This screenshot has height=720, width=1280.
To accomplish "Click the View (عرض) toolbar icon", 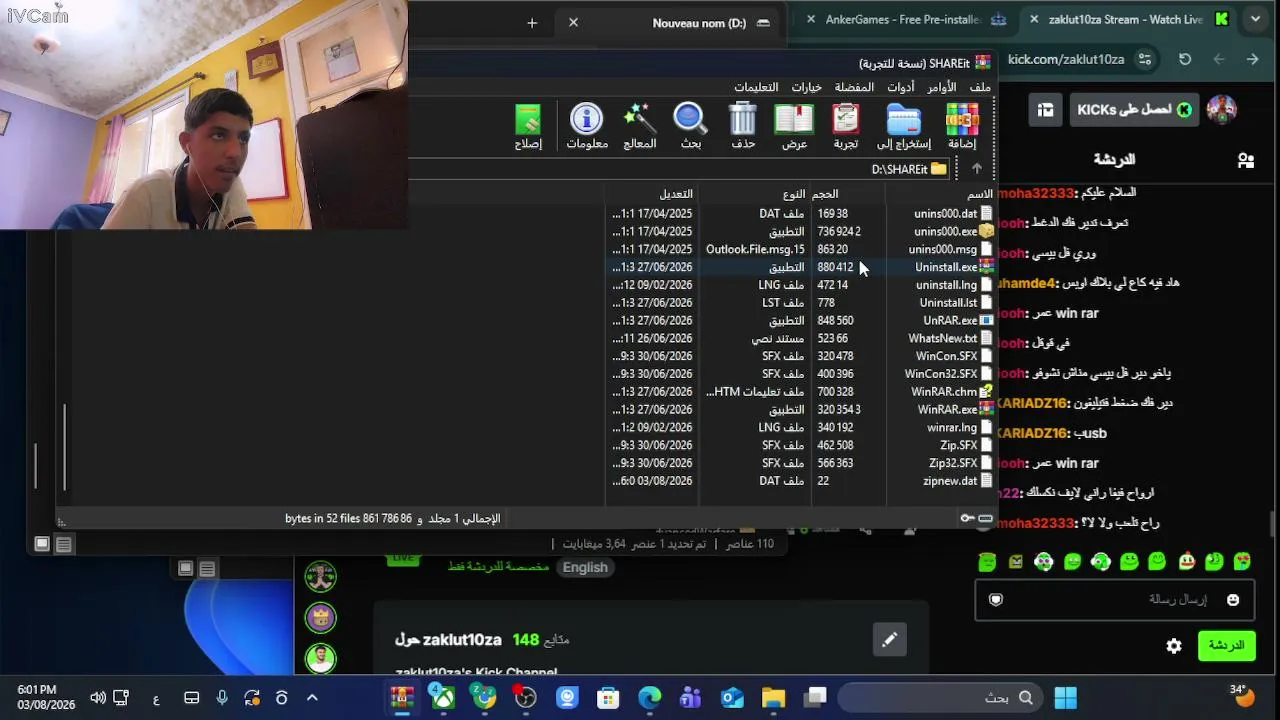I will click(x=794, y=127).
